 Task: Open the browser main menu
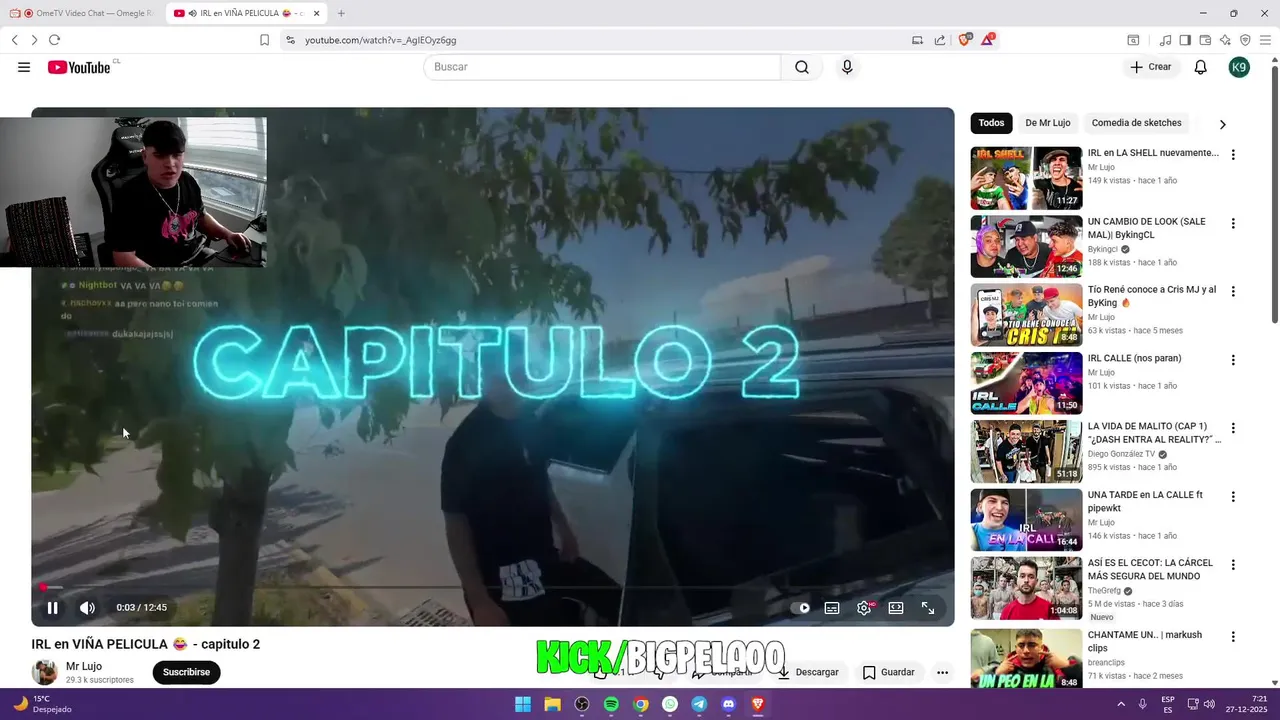1266,40
